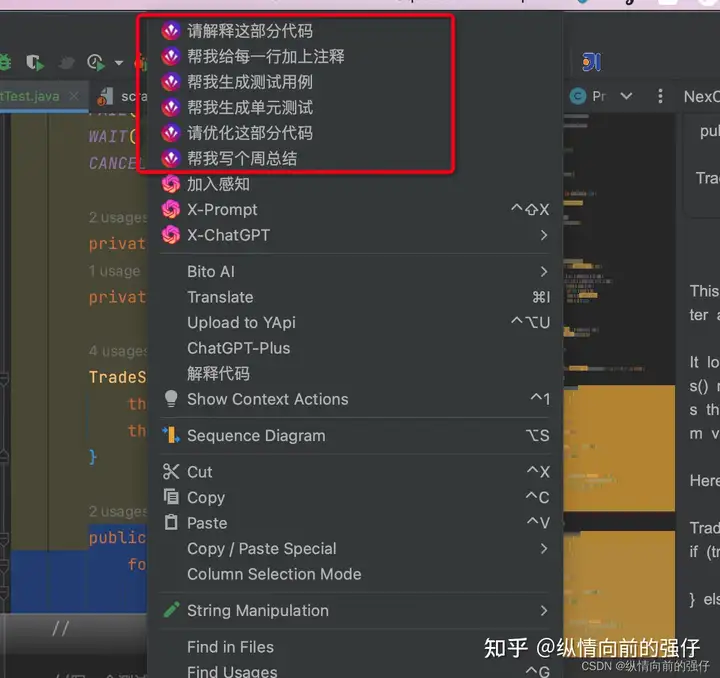The width and height of the screenshot is (720, 678).
Task: Expand Copy / Paste Special arrow
Action: pyautogui.click(x=544, y=549)
